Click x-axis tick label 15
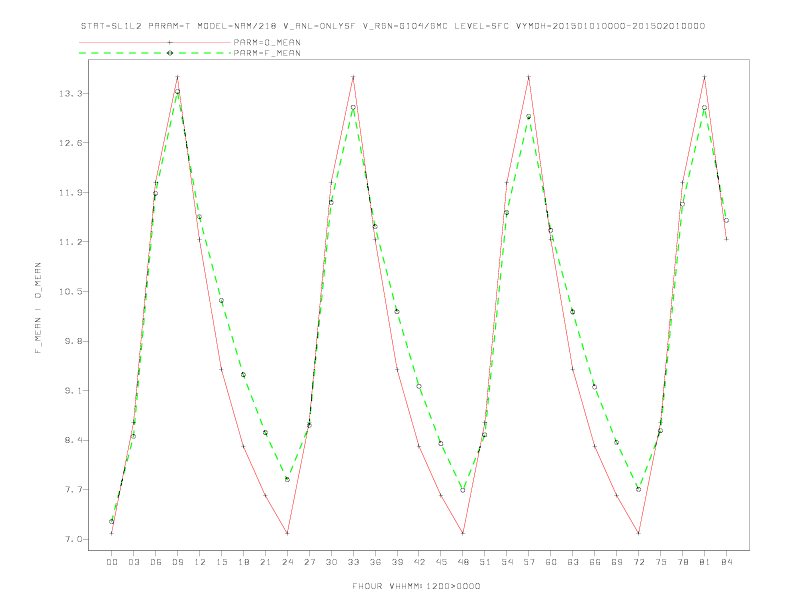The width and height of the screenshot is (792, 612). click(x=222, y=562)
